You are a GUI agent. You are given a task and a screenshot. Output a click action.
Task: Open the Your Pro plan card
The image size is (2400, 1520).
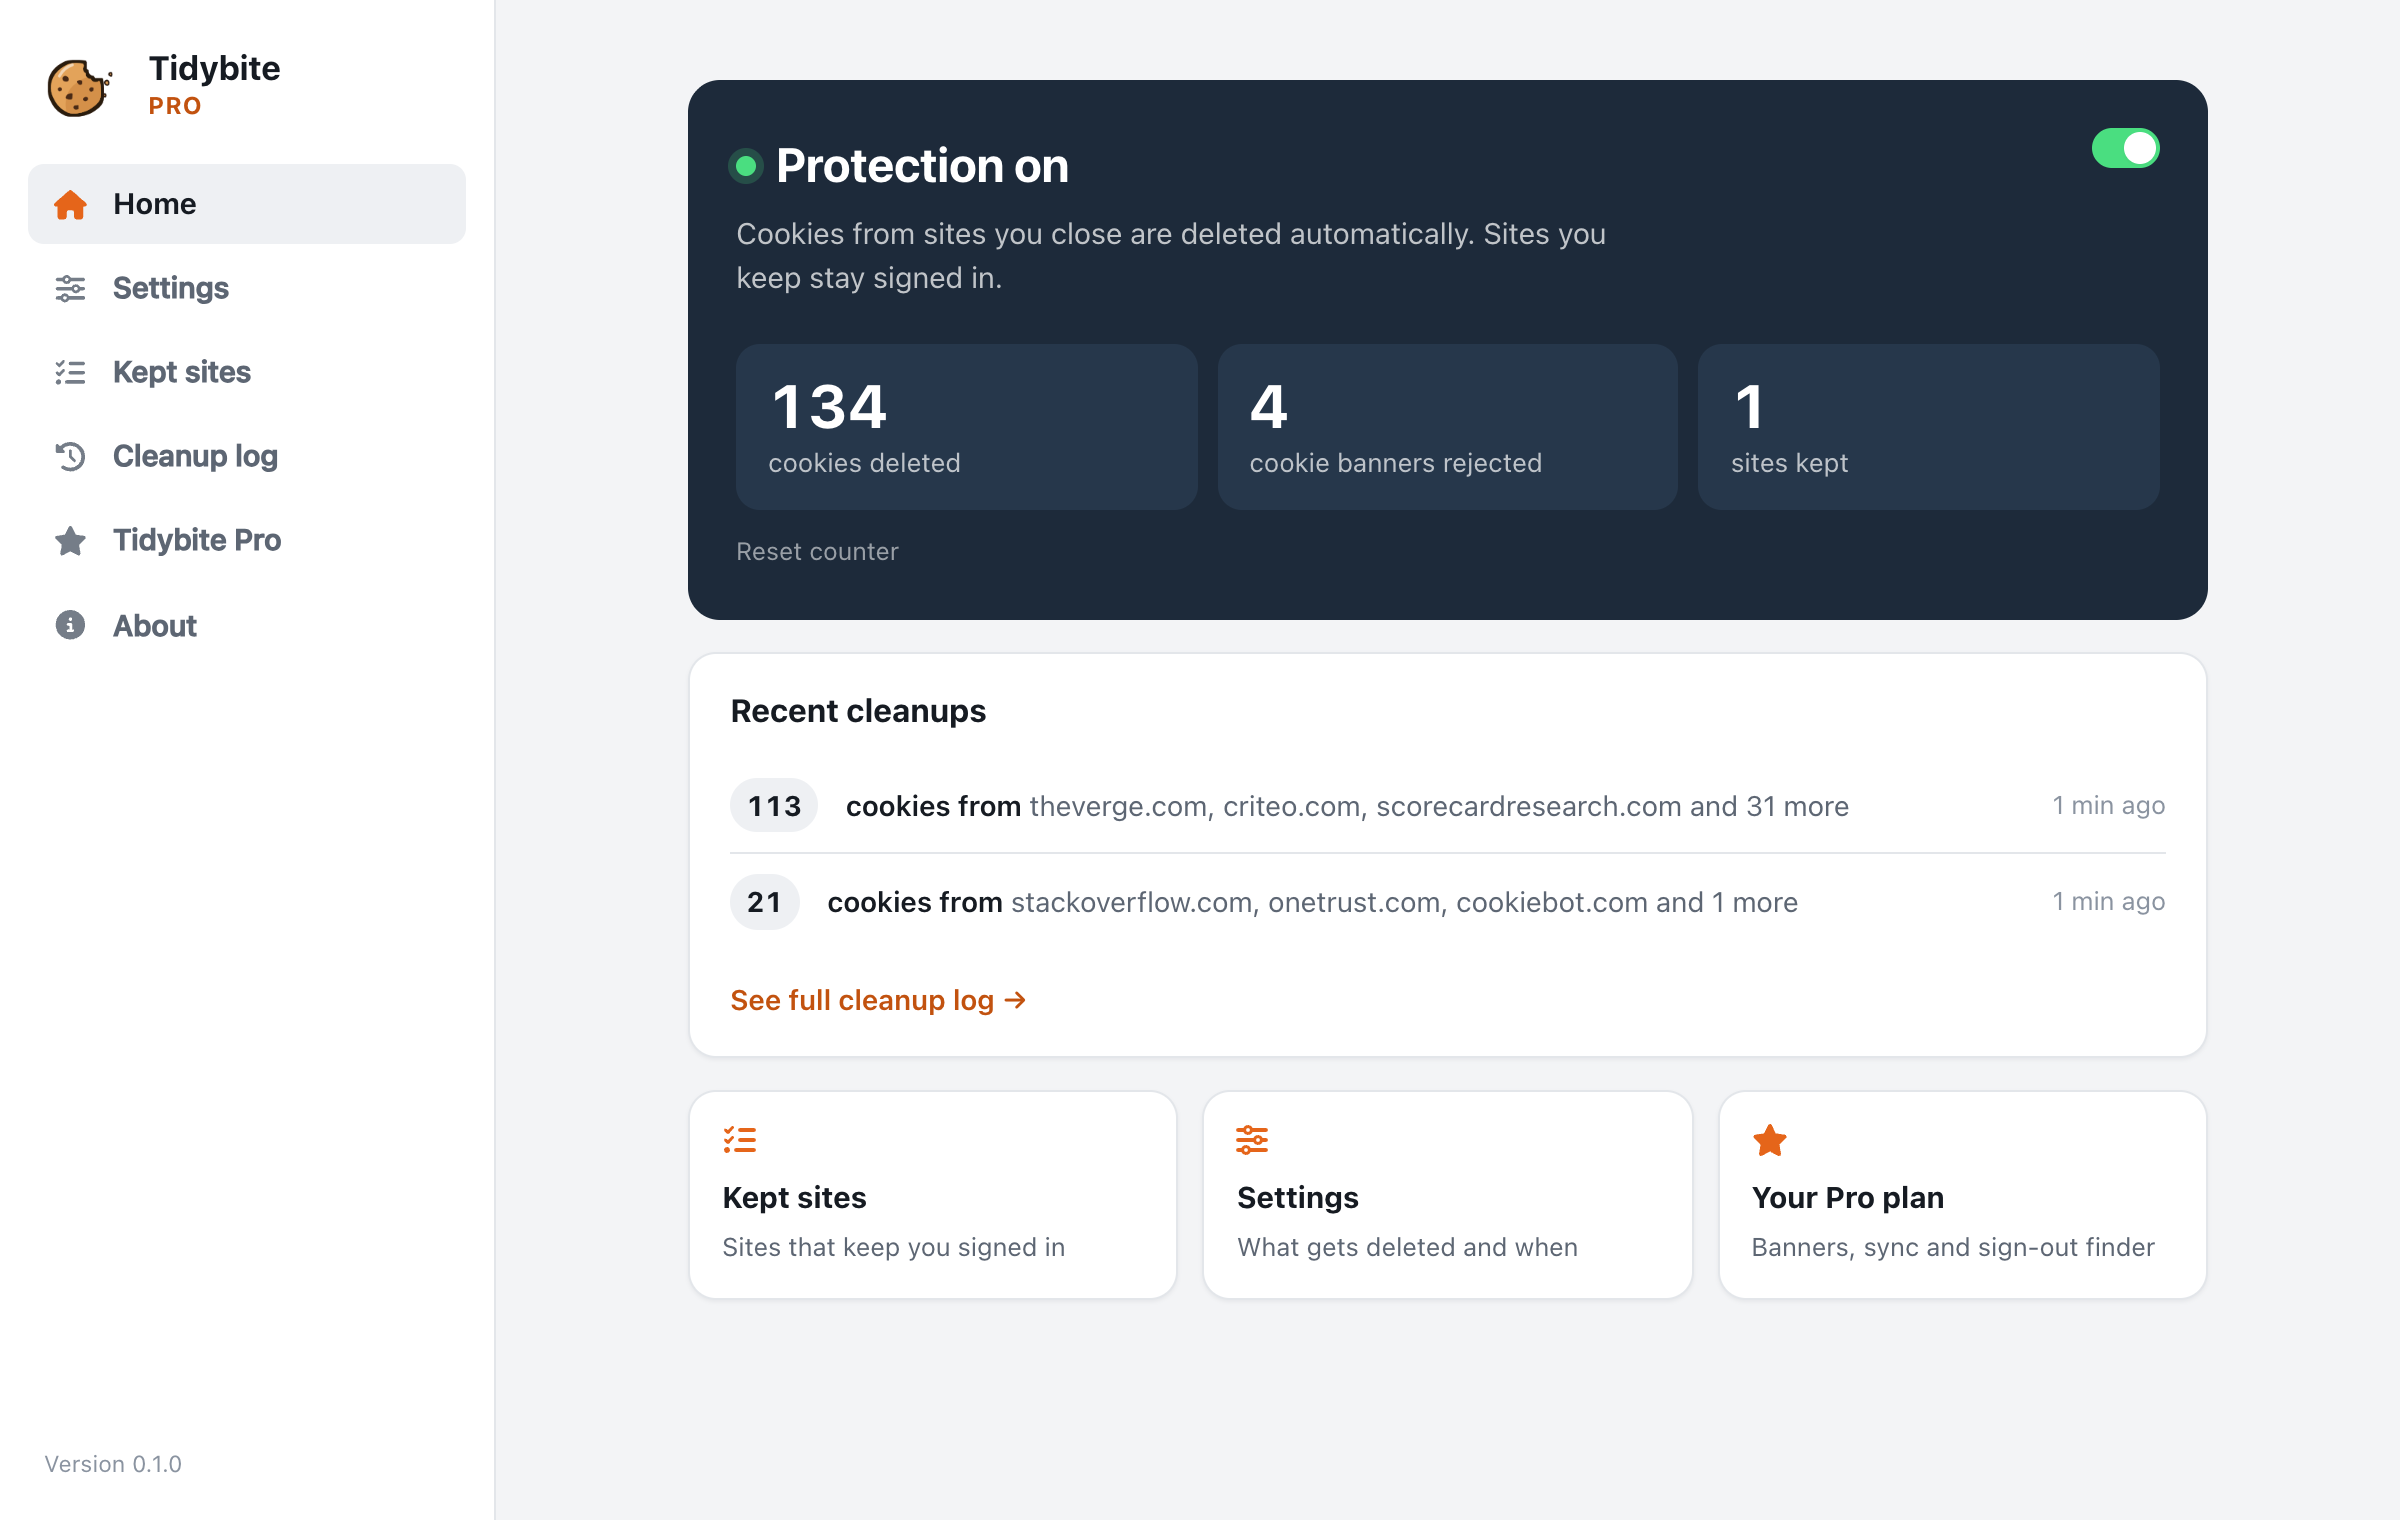click(1963, 1195)
